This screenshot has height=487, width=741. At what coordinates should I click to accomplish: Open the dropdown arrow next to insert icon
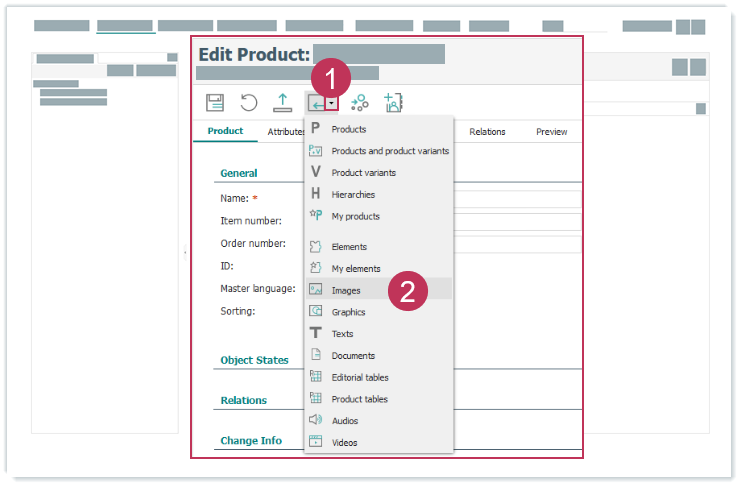pyautogui.click(x=331, y=103)
